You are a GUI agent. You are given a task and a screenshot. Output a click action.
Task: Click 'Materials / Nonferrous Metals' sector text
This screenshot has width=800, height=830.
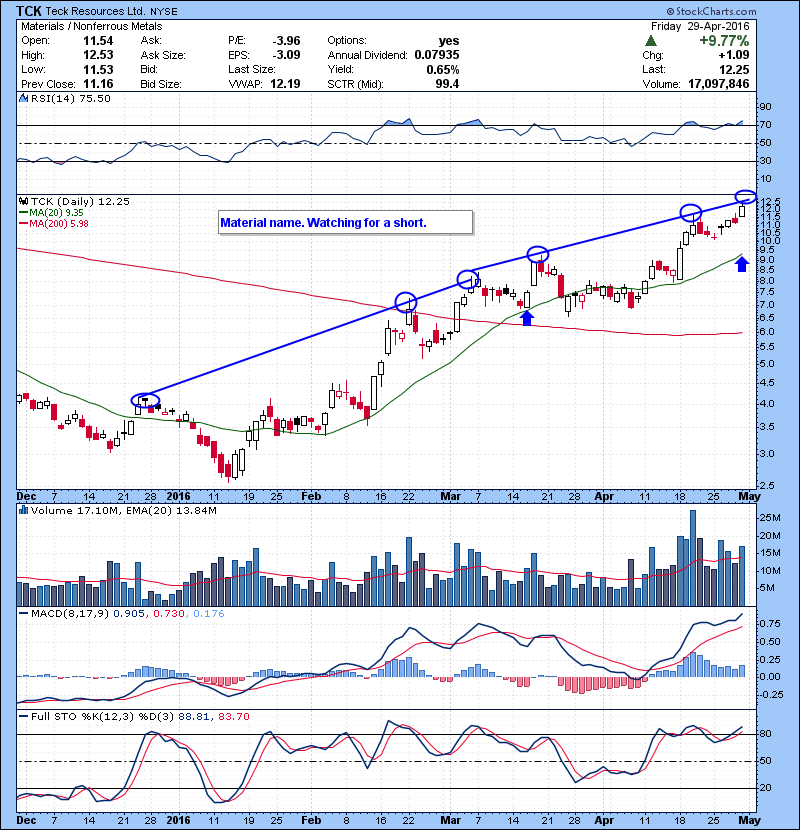pyautogui.click(x=92, y=26)
